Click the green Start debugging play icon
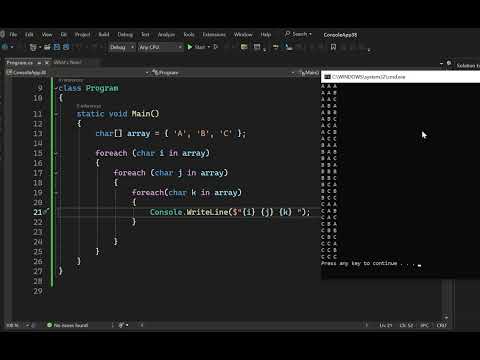The height and width of the screenshot is (360, 480). pyautogui.click(x=190, y=47)
